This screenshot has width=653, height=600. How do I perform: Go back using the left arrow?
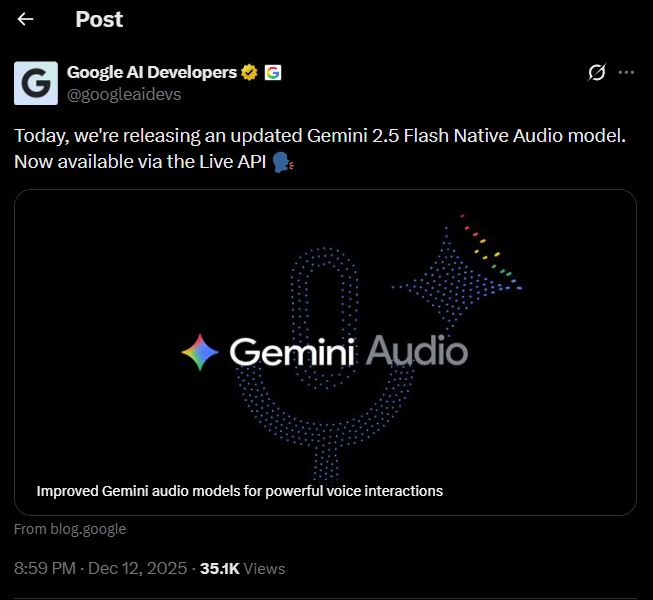point(25,19)
